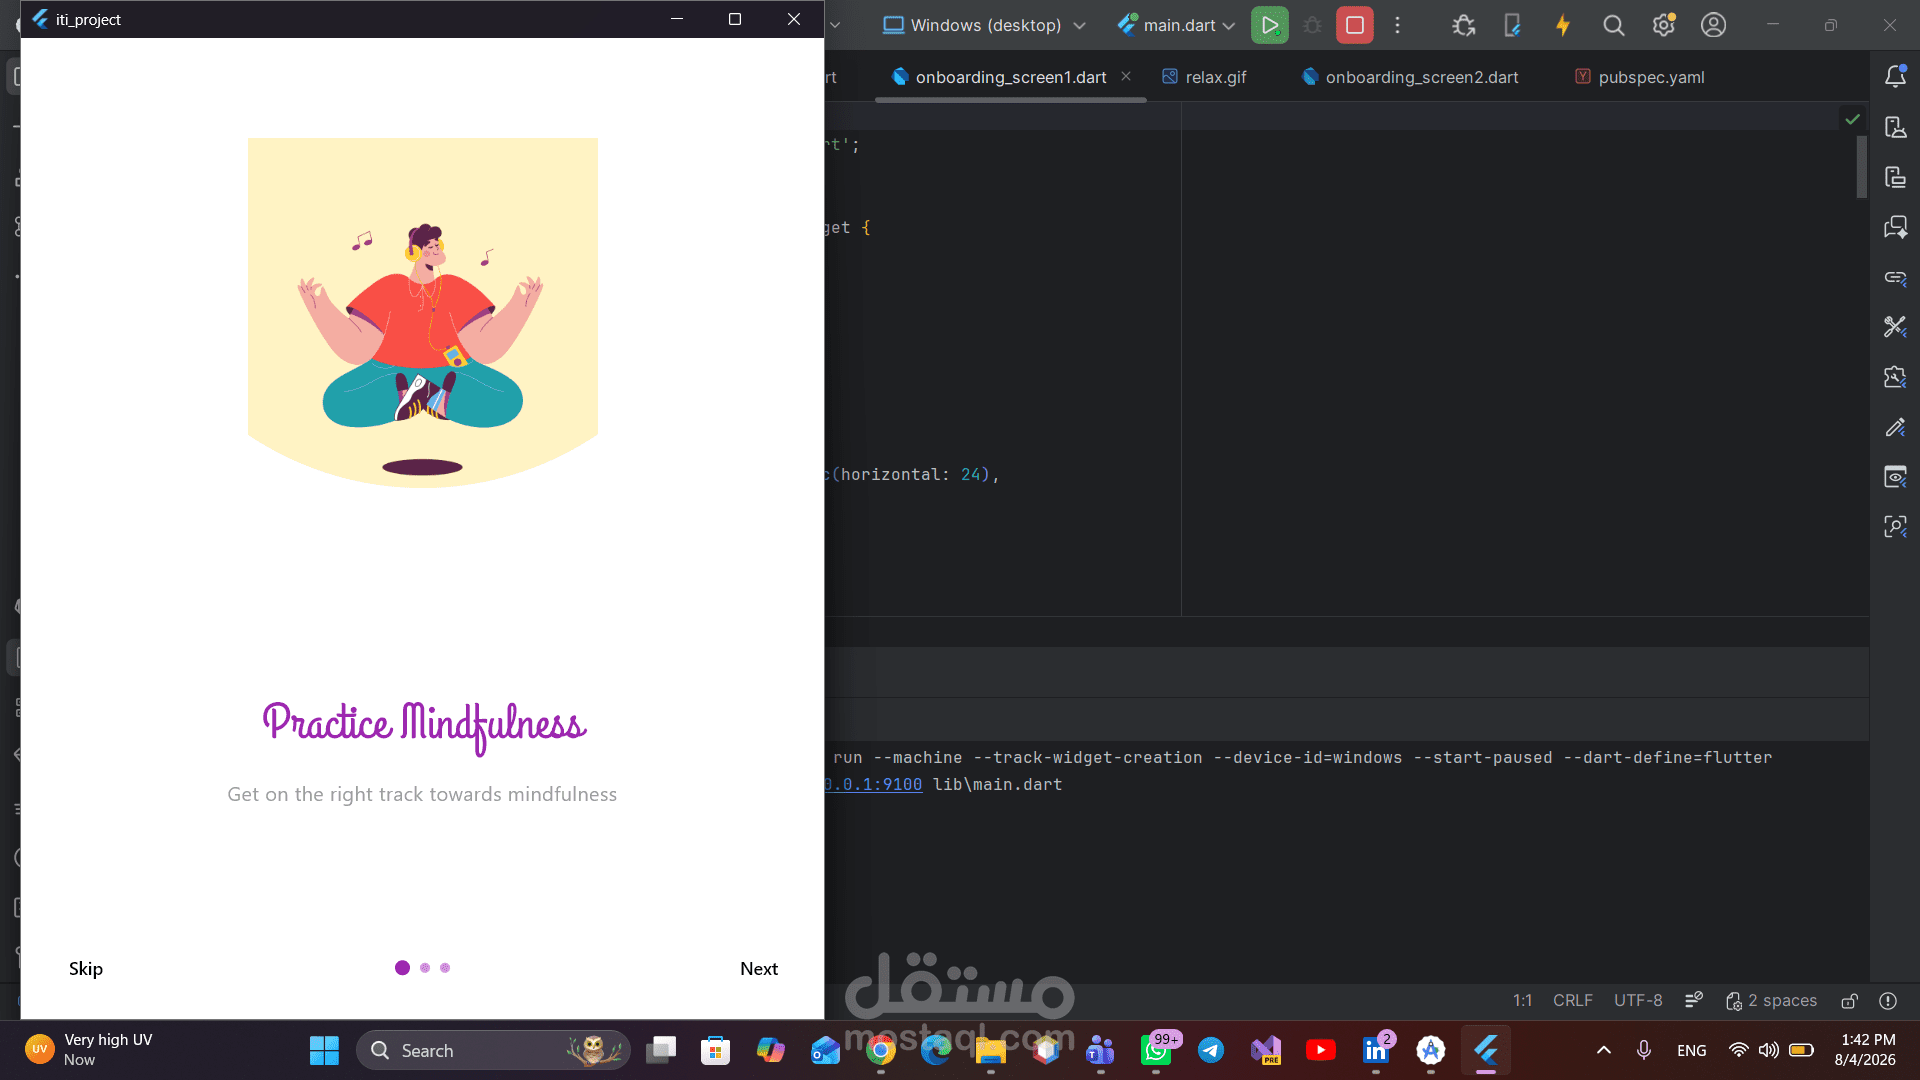
Task: Open Device Manager tool window icon
Action: click(x=1895, y=127)
